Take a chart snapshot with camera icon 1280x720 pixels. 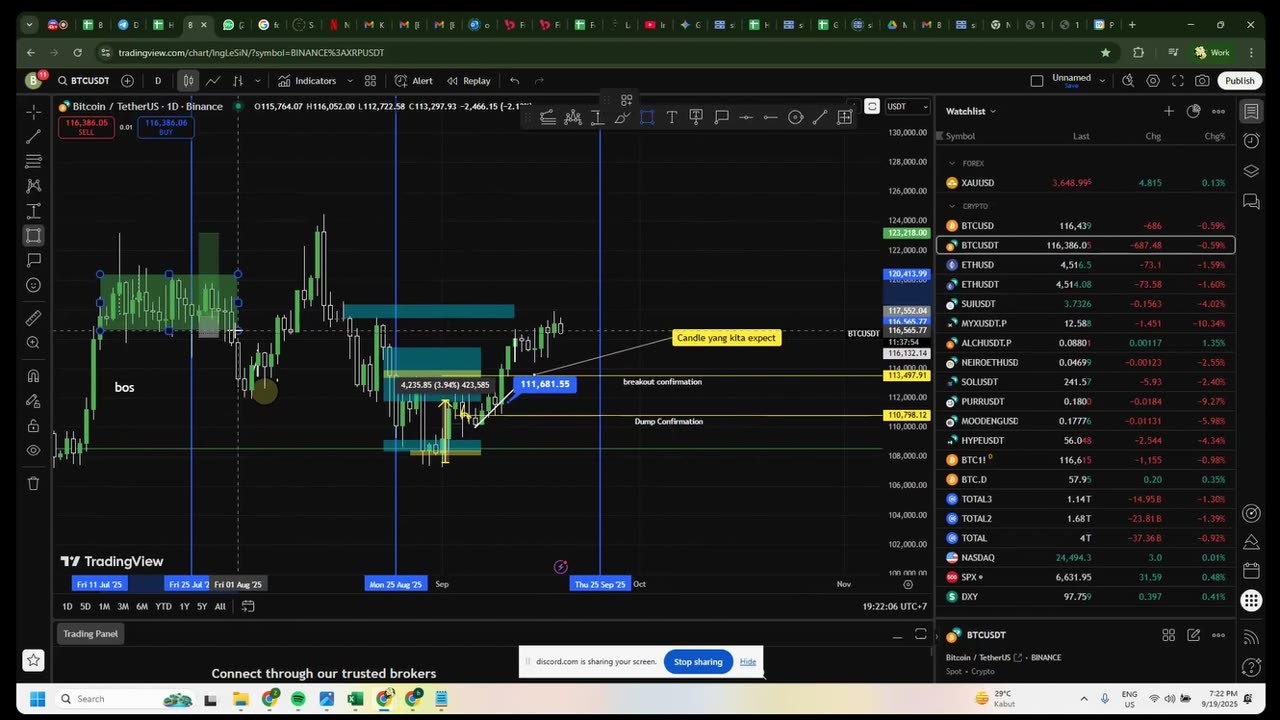coord(1202,81)
